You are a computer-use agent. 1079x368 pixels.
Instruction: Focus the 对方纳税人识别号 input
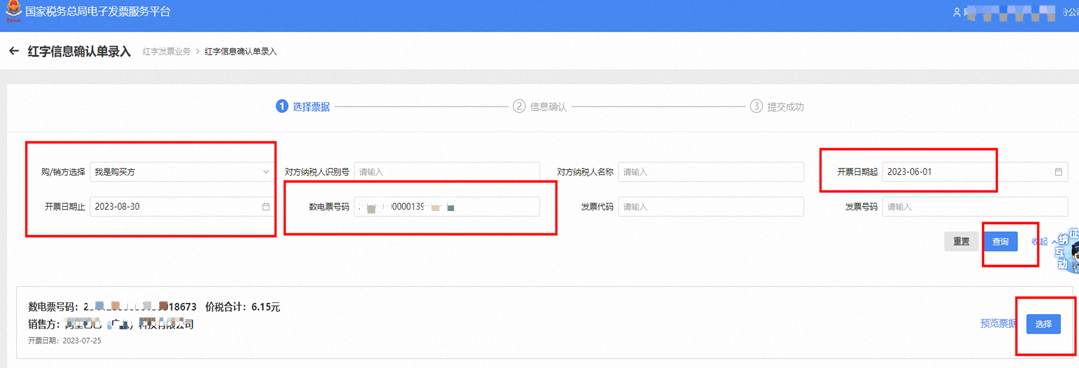447,172
